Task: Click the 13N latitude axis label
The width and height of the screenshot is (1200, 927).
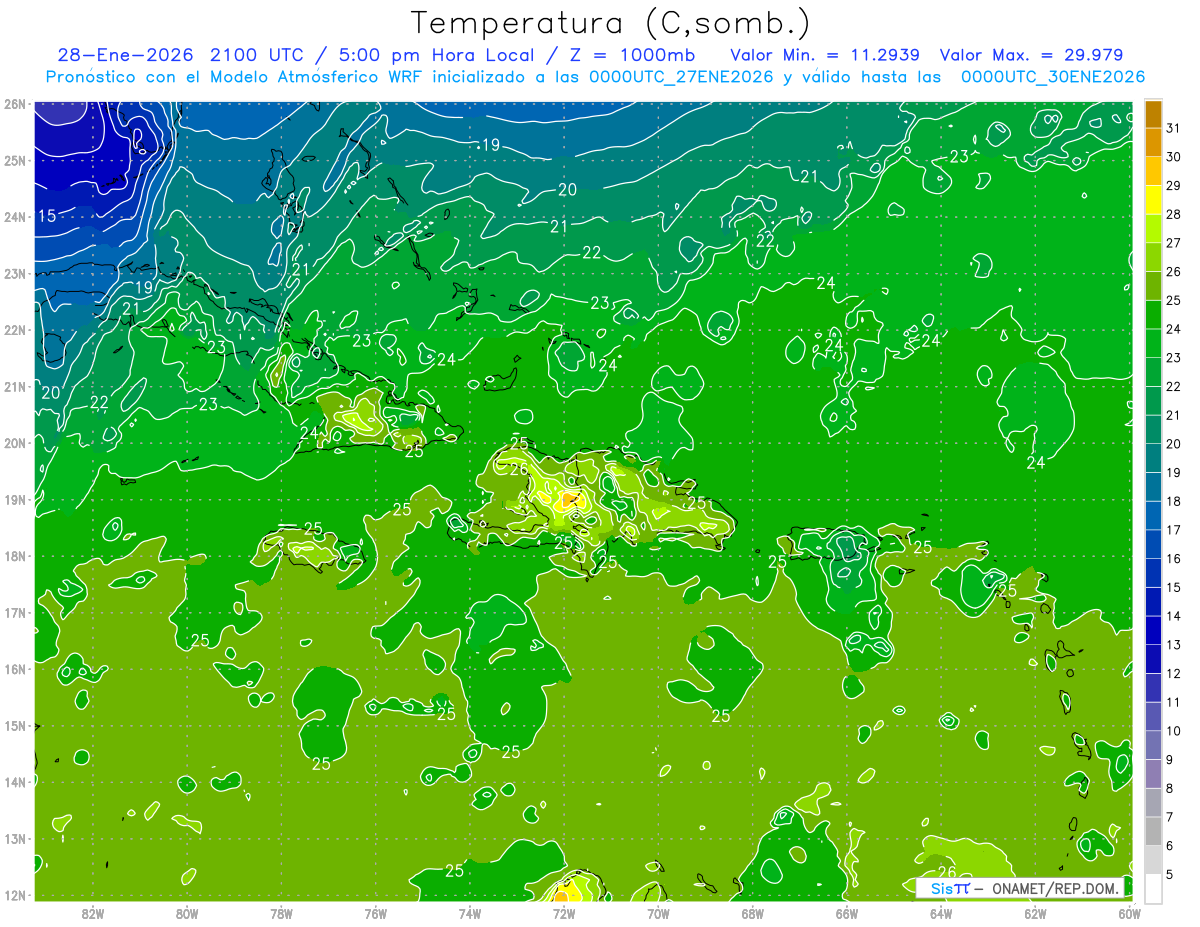Action: pos(14,838)
